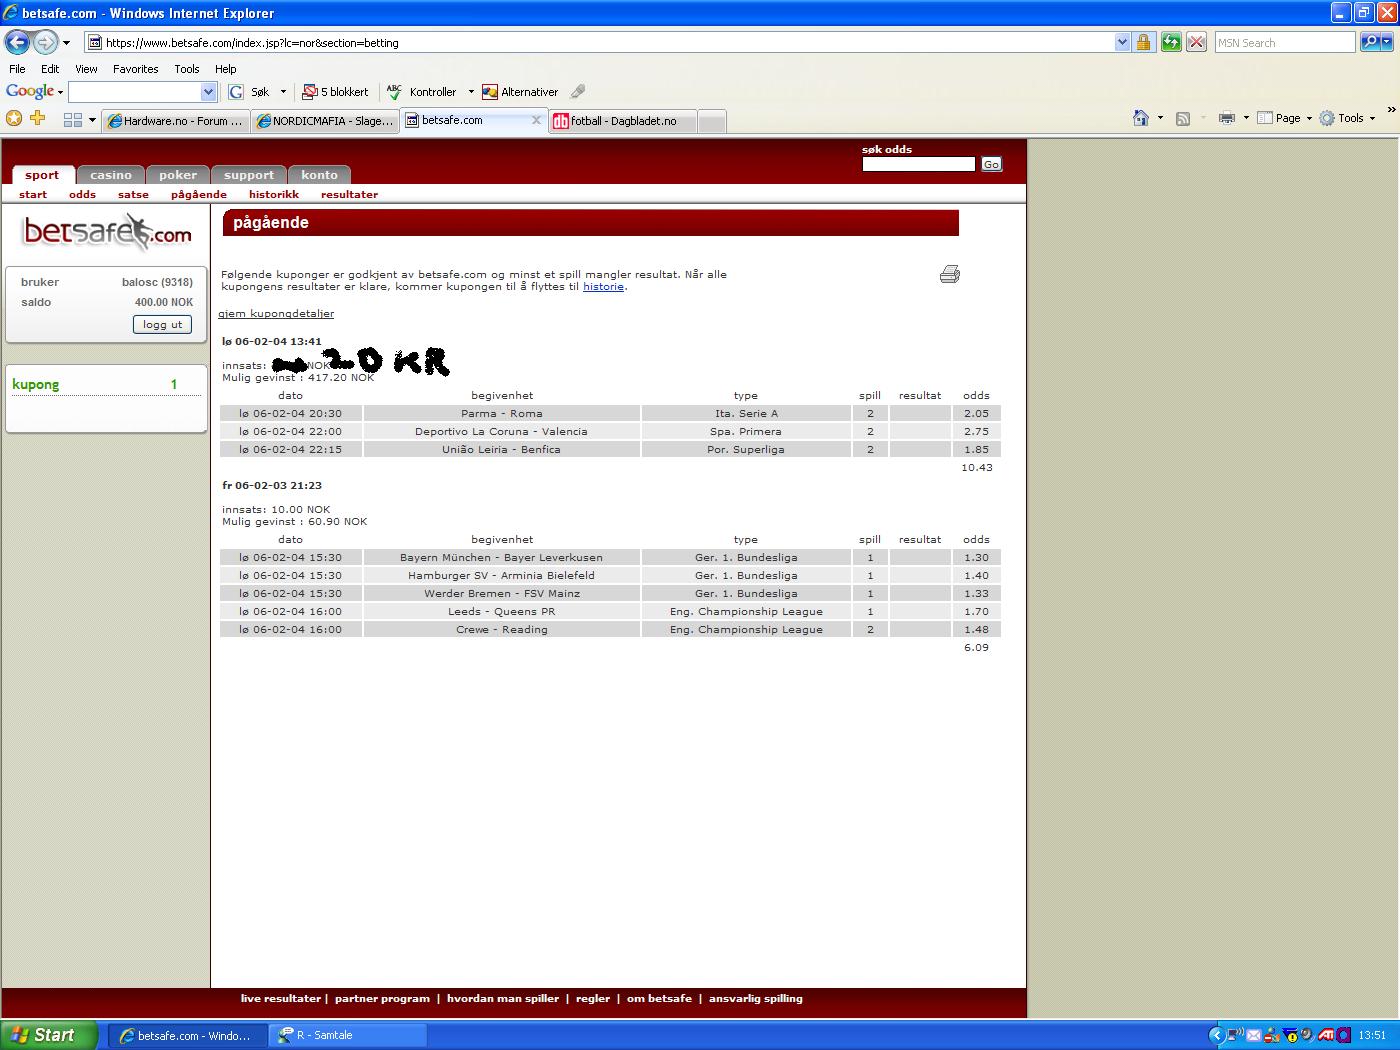Go back with the browser Back arrow
1400x1050 pixels.
tap(17, 42)
